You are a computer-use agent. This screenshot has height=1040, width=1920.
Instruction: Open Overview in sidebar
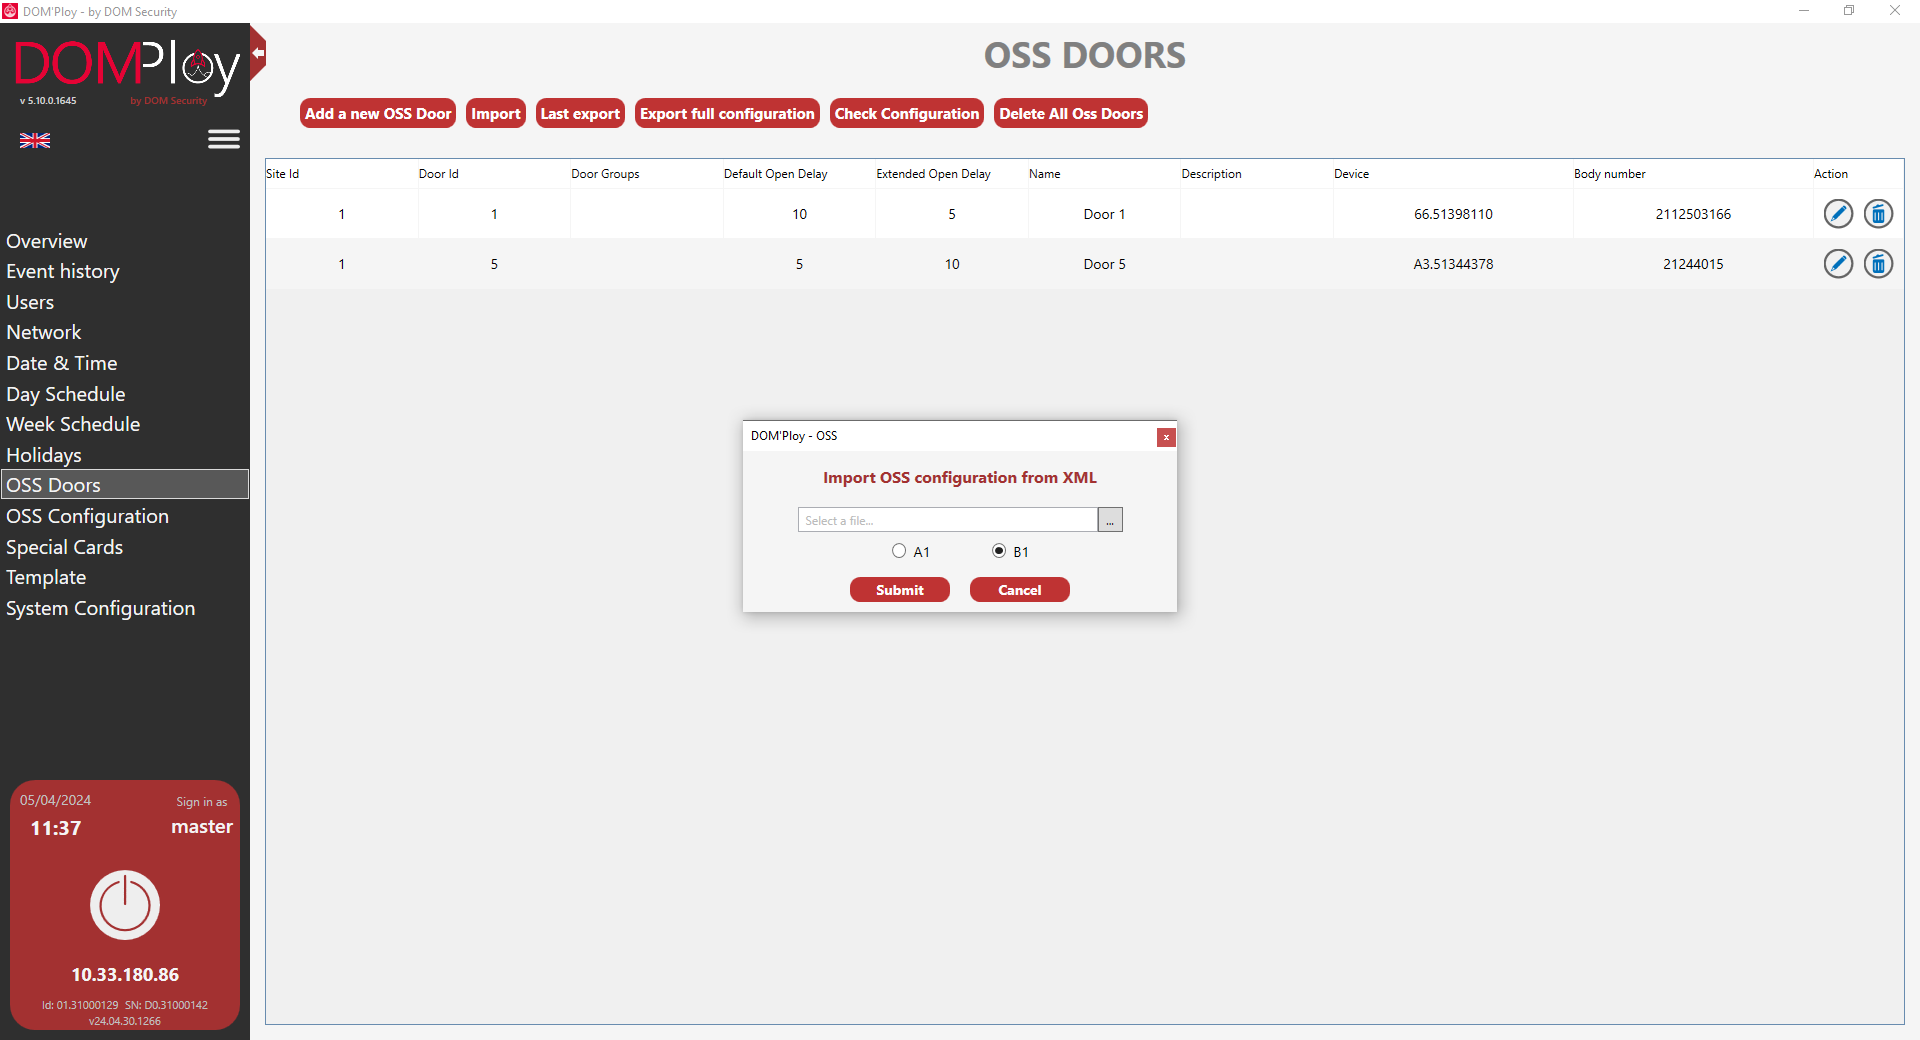47,241
